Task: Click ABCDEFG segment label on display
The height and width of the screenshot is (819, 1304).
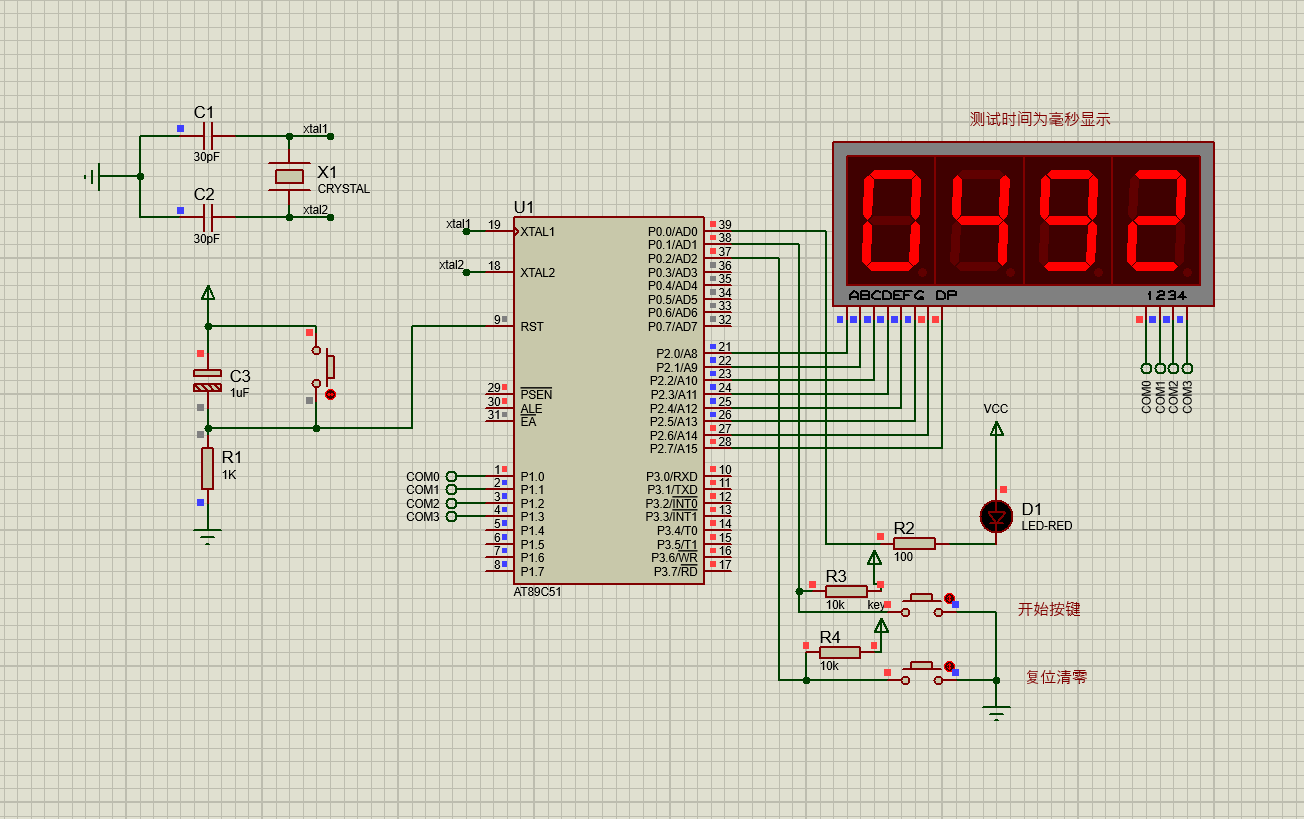Action: tap(887, 296)
